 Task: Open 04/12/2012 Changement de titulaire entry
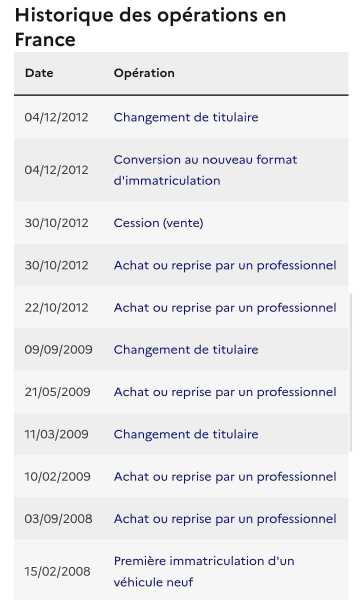point(186,117)
